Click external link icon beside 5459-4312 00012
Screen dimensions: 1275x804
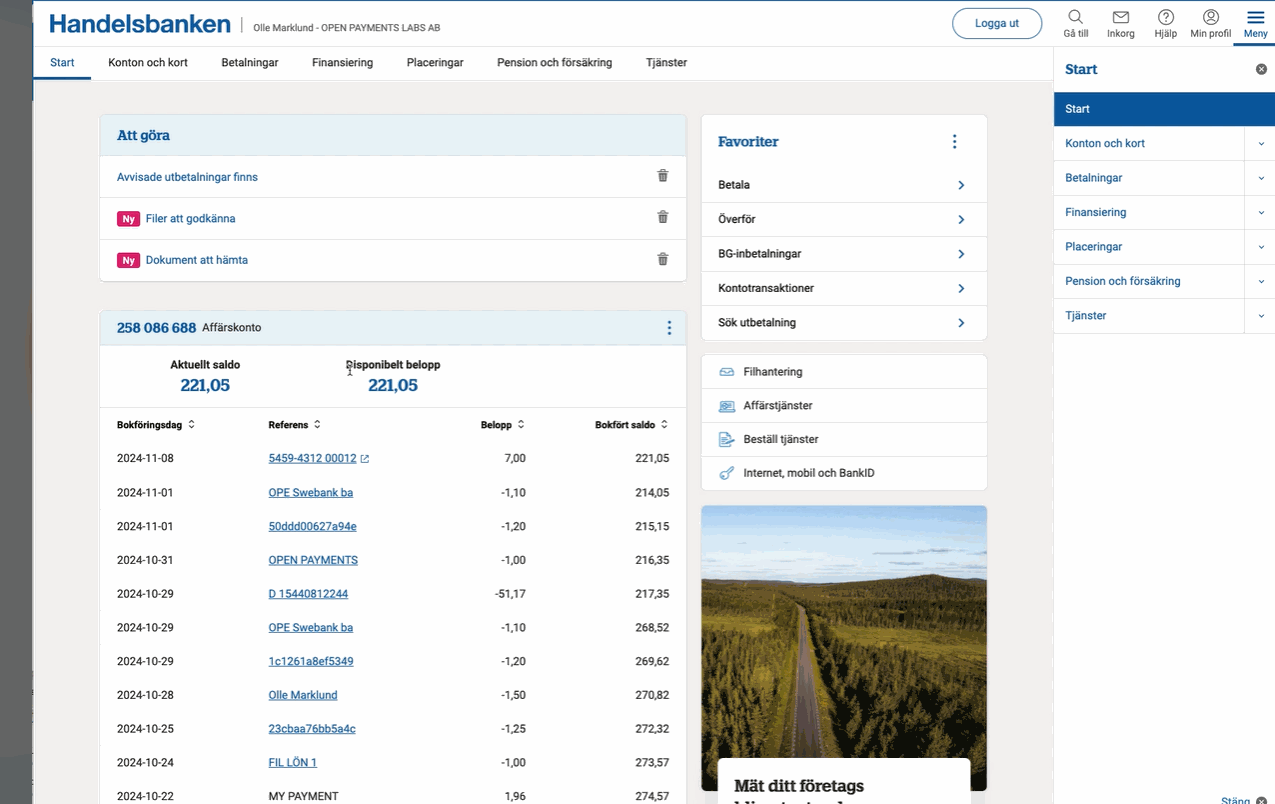tap(365, 459)
